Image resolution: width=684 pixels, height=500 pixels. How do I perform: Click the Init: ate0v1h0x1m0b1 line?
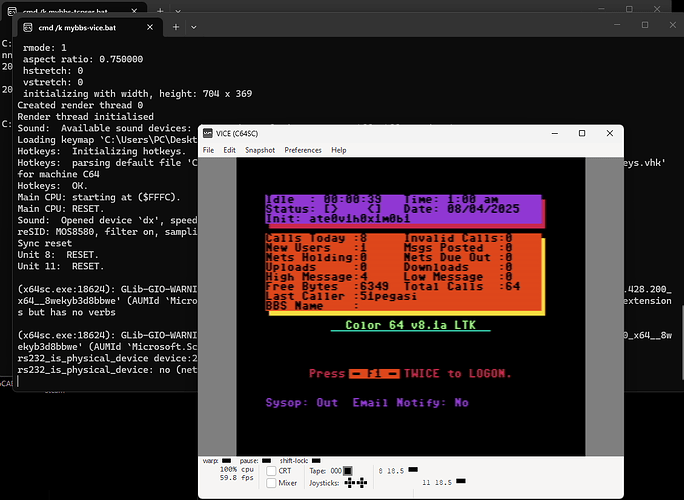pyautogui.click(x=338, y=219)
